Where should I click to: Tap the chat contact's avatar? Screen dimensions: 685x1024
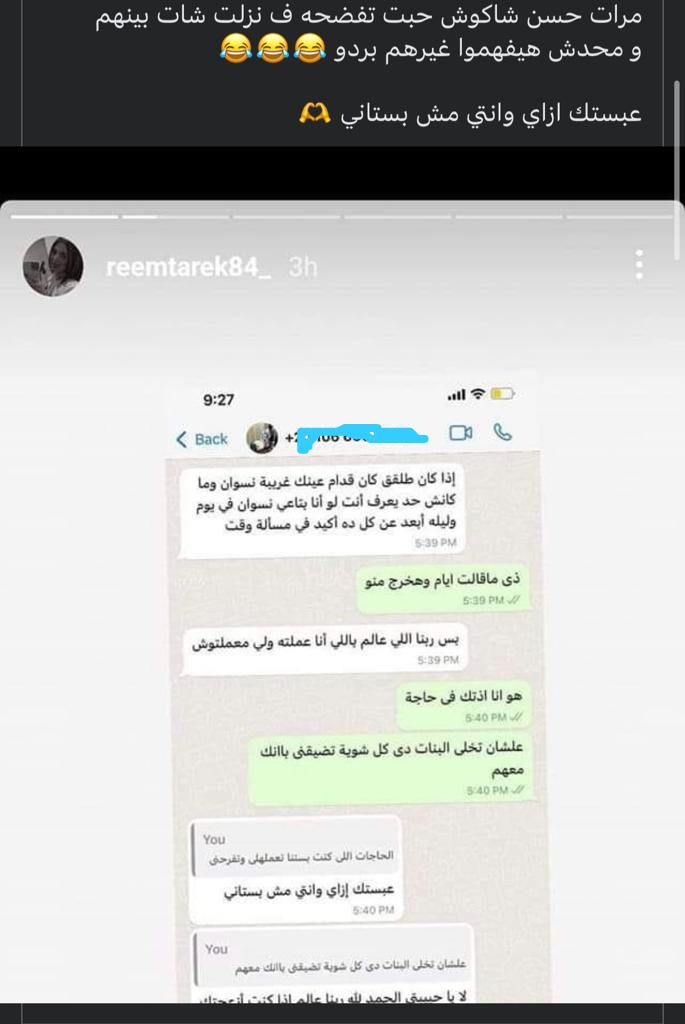tap(262, 438)
